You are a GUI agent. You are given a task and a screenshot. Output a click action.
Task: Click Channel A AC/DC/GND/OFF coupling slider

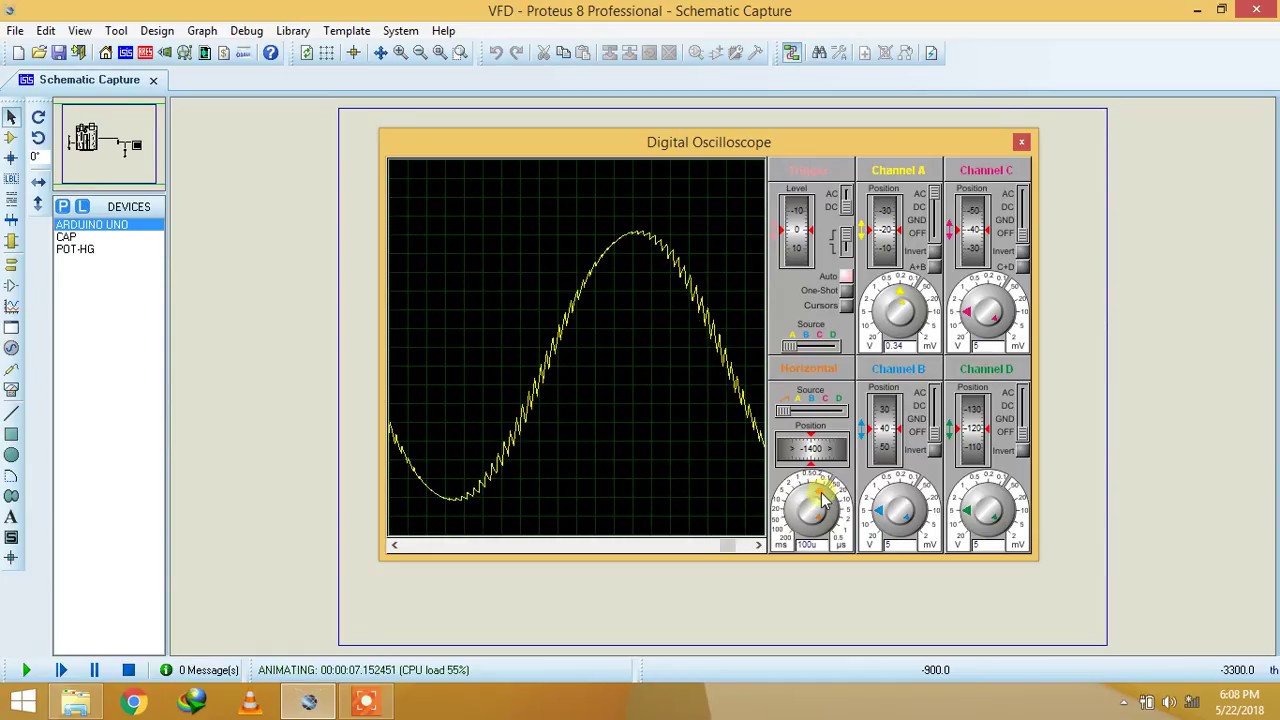click(935, 213)
